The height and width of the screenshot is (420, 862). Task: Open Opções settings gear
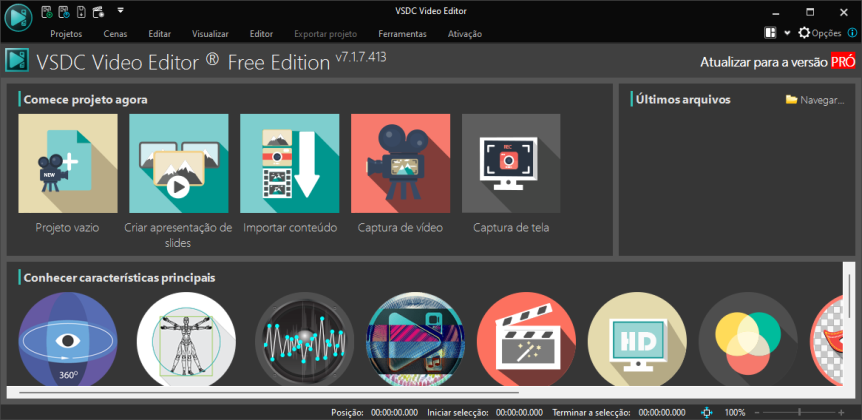click(820, 33)
